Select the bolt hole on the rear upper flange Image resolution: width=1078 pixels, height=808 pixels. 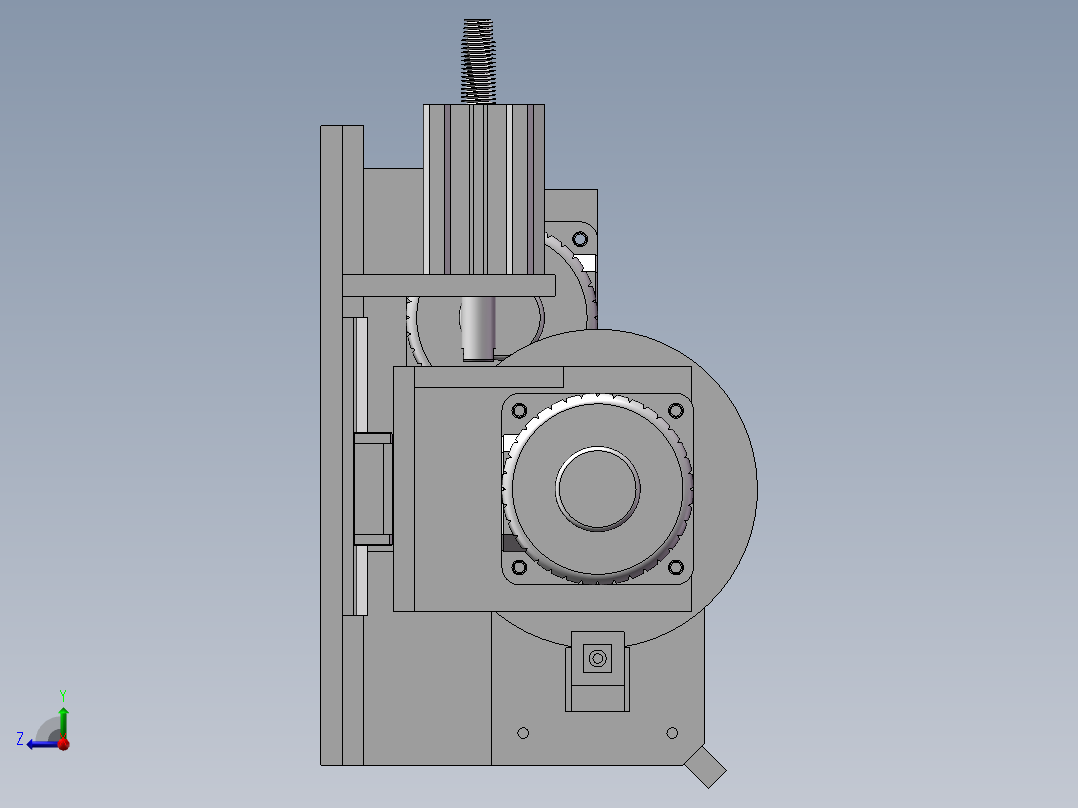pos(580,239)
